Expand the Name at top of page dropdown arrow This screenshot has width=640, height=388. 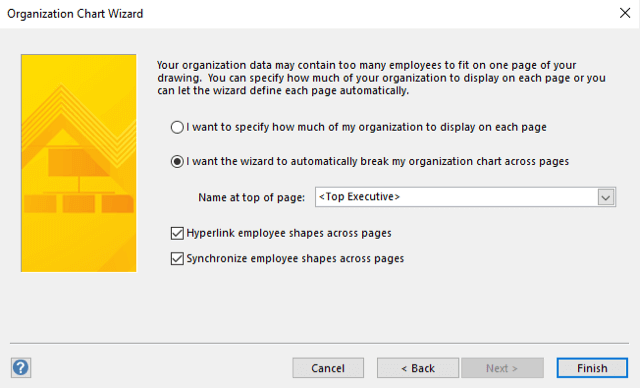click(x=606, y=197)
